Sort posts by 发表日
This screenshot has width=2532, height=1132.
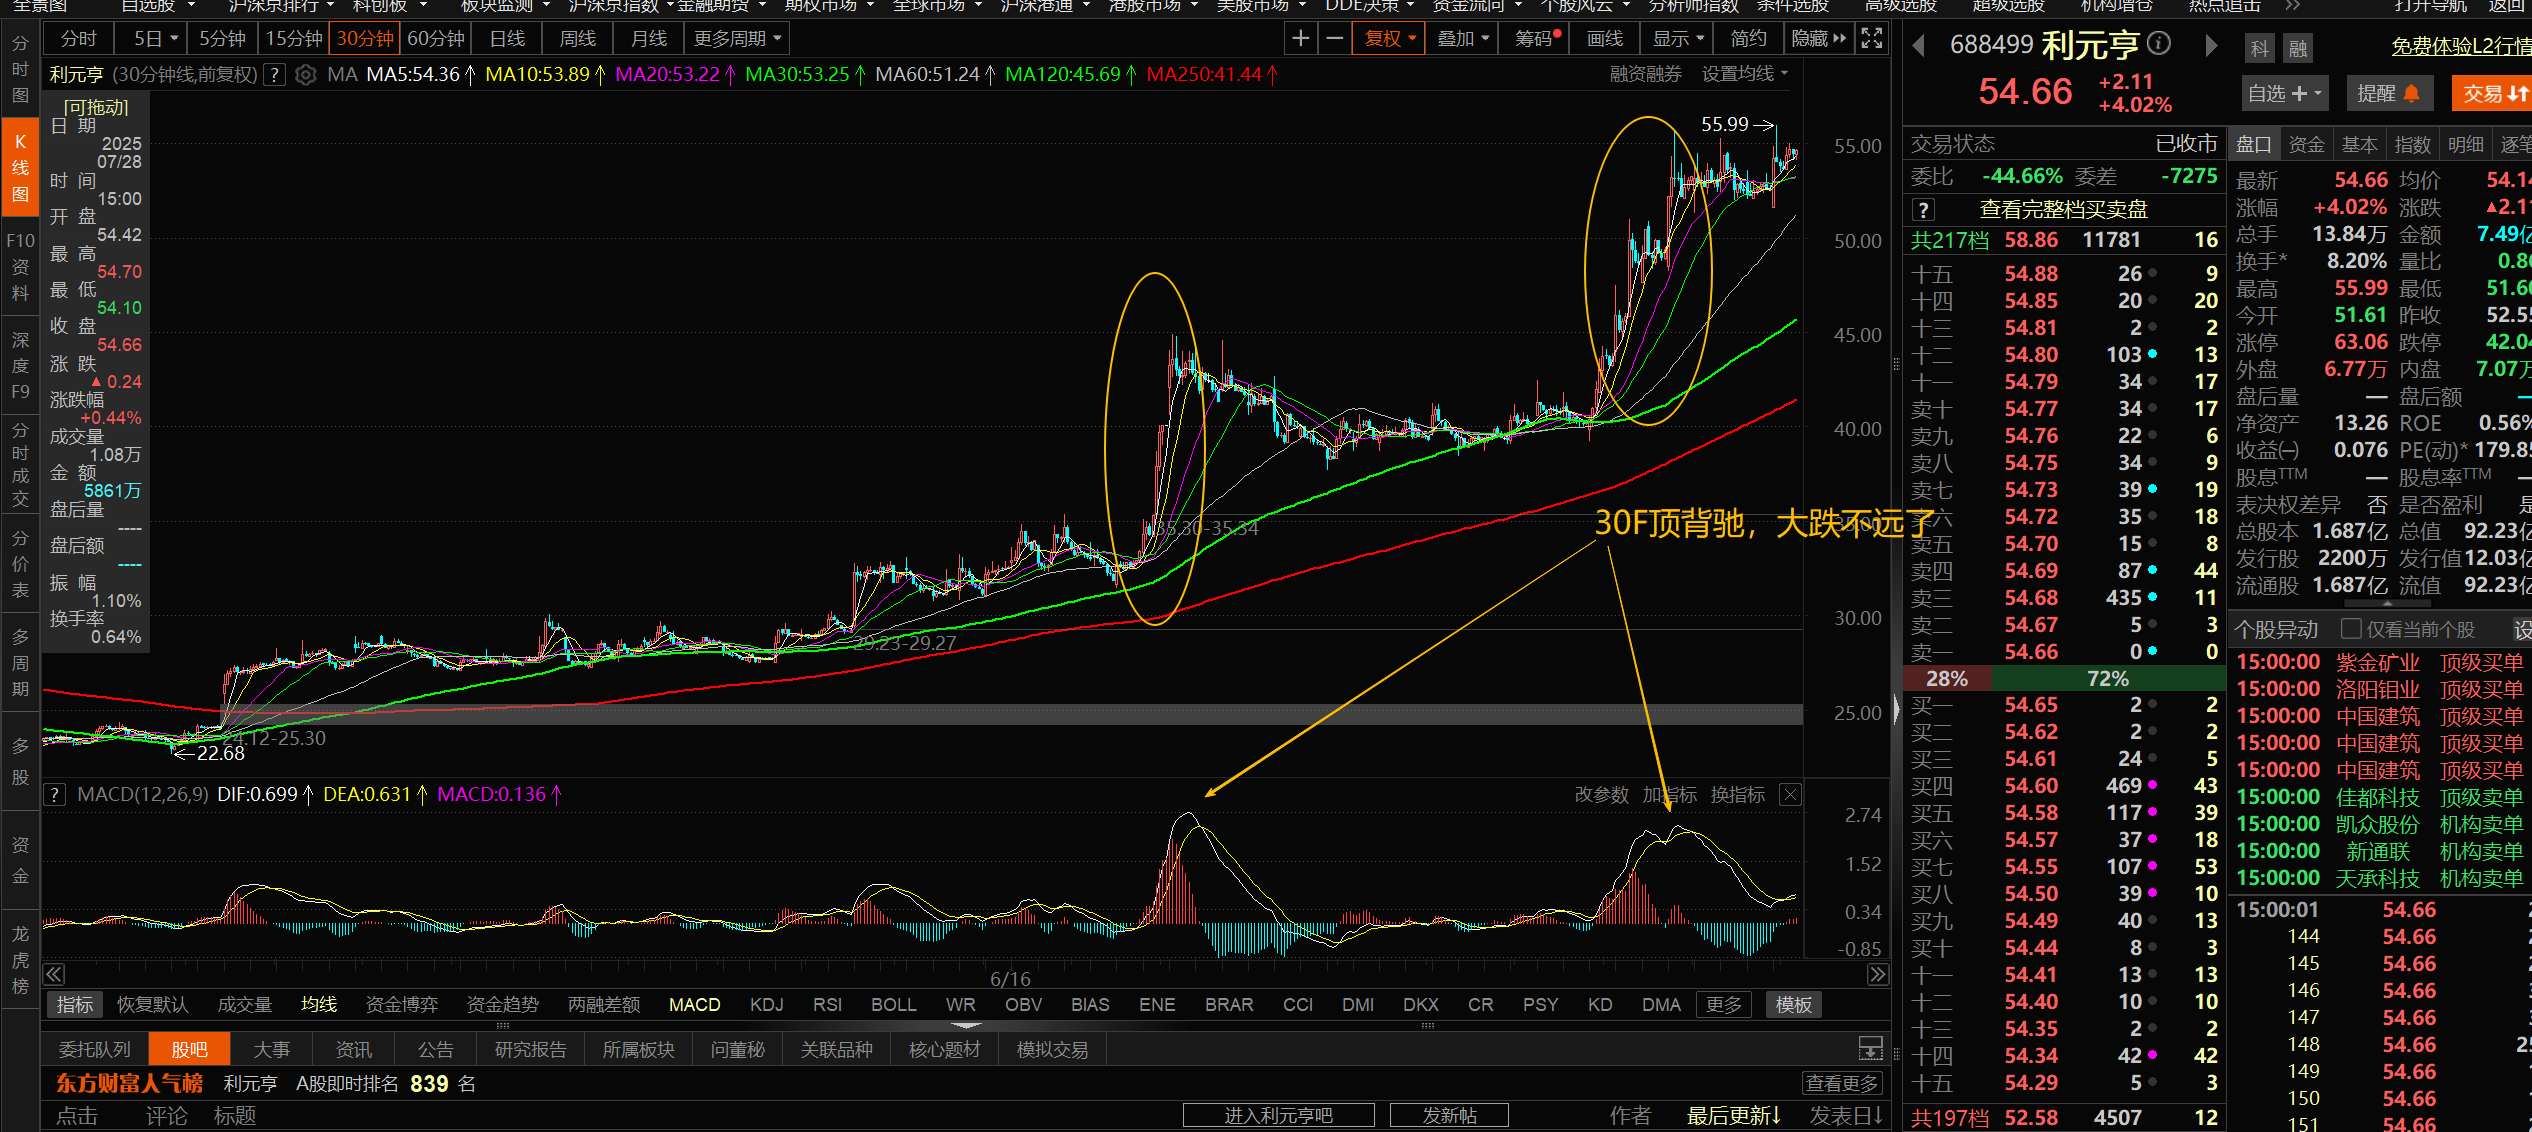click(1846, 1115)
